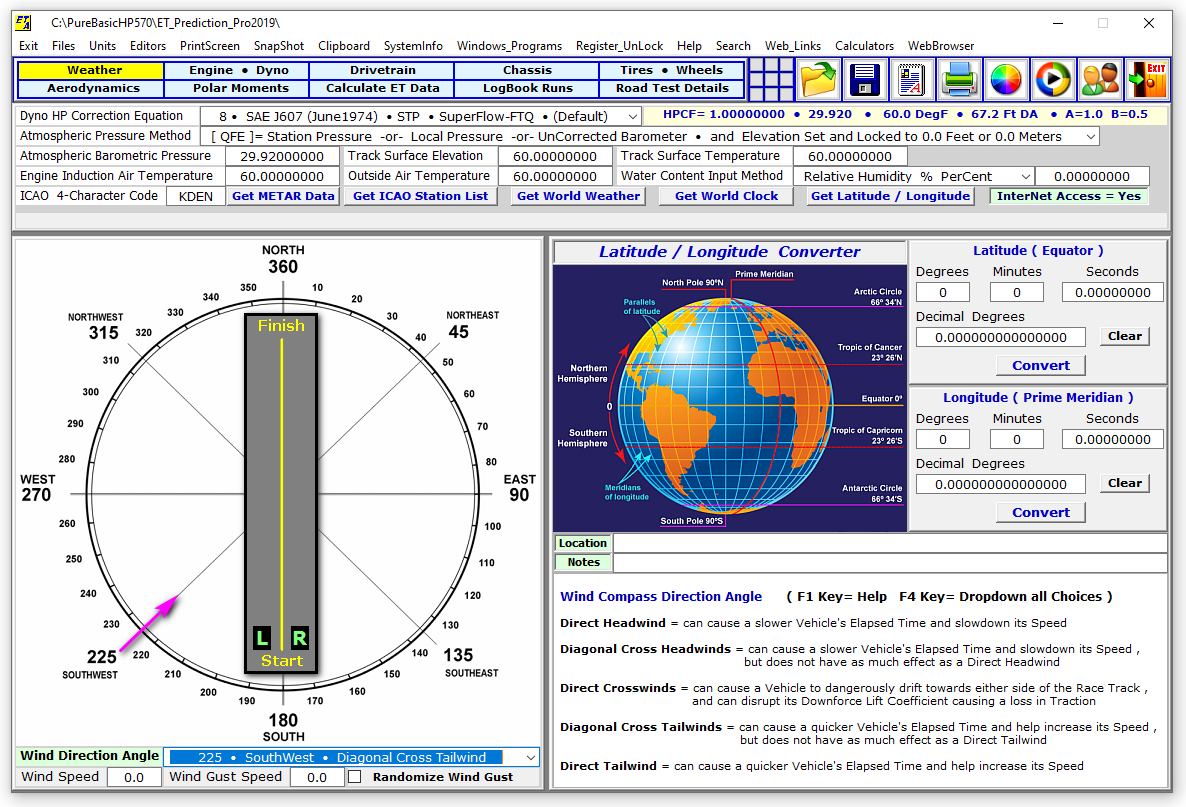This screenshot has height=807, width=1186.
Task: Click the Get World Weather button
Action: [x=578, y=196]
